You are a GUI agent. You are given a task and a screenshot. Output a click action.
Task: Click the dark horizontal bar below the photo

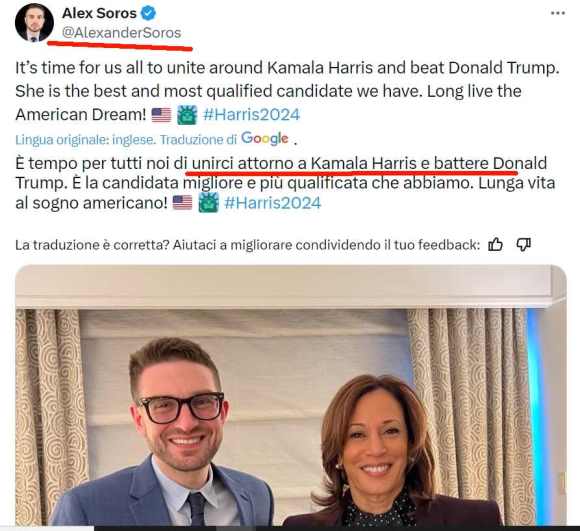337,528
